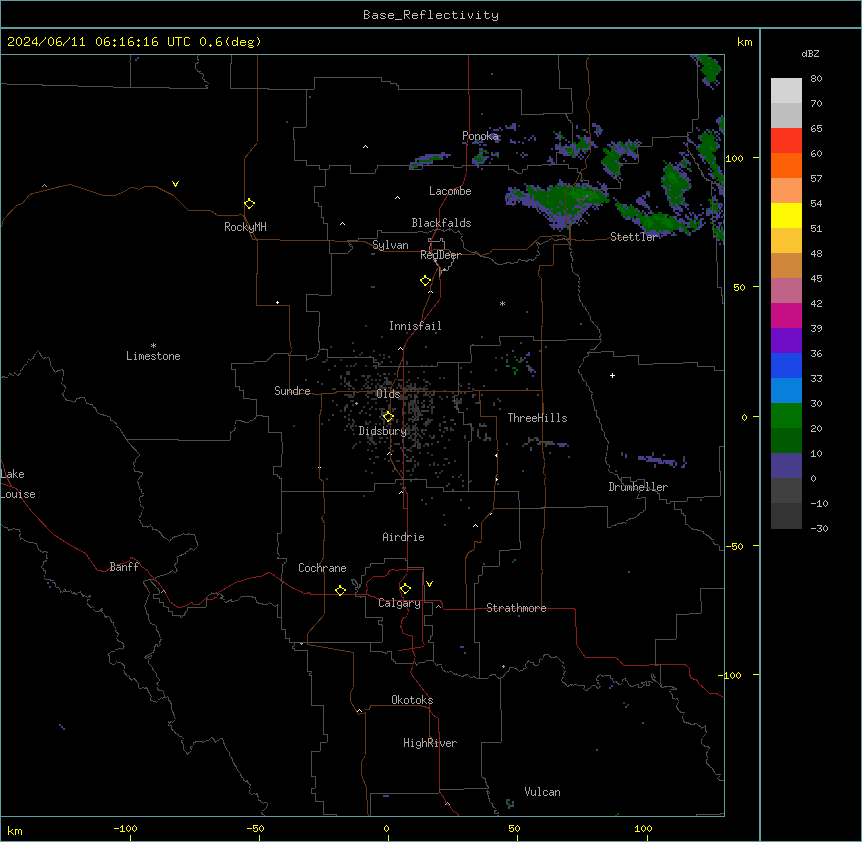
Task: Select the yellow 54-51 dBZ legend swatch
Action: 786,215
